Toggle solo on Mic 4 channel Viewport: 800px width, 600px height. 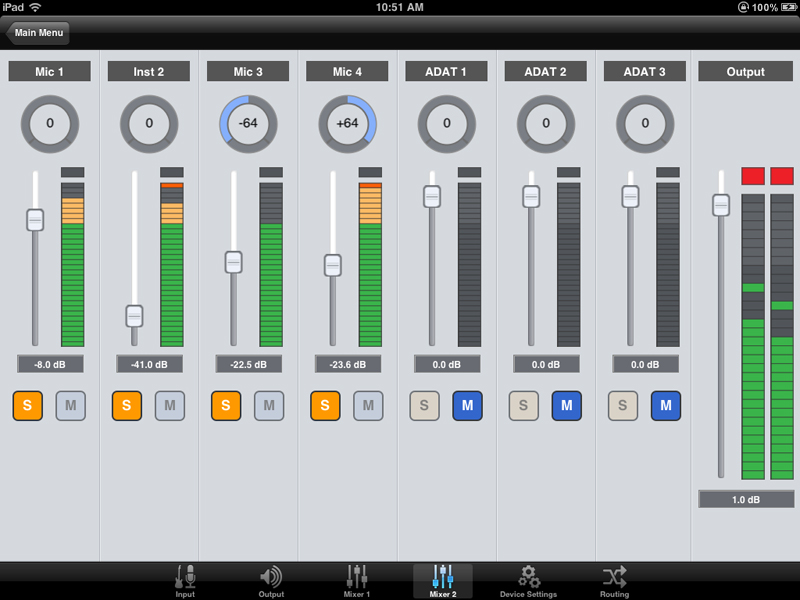325,406
